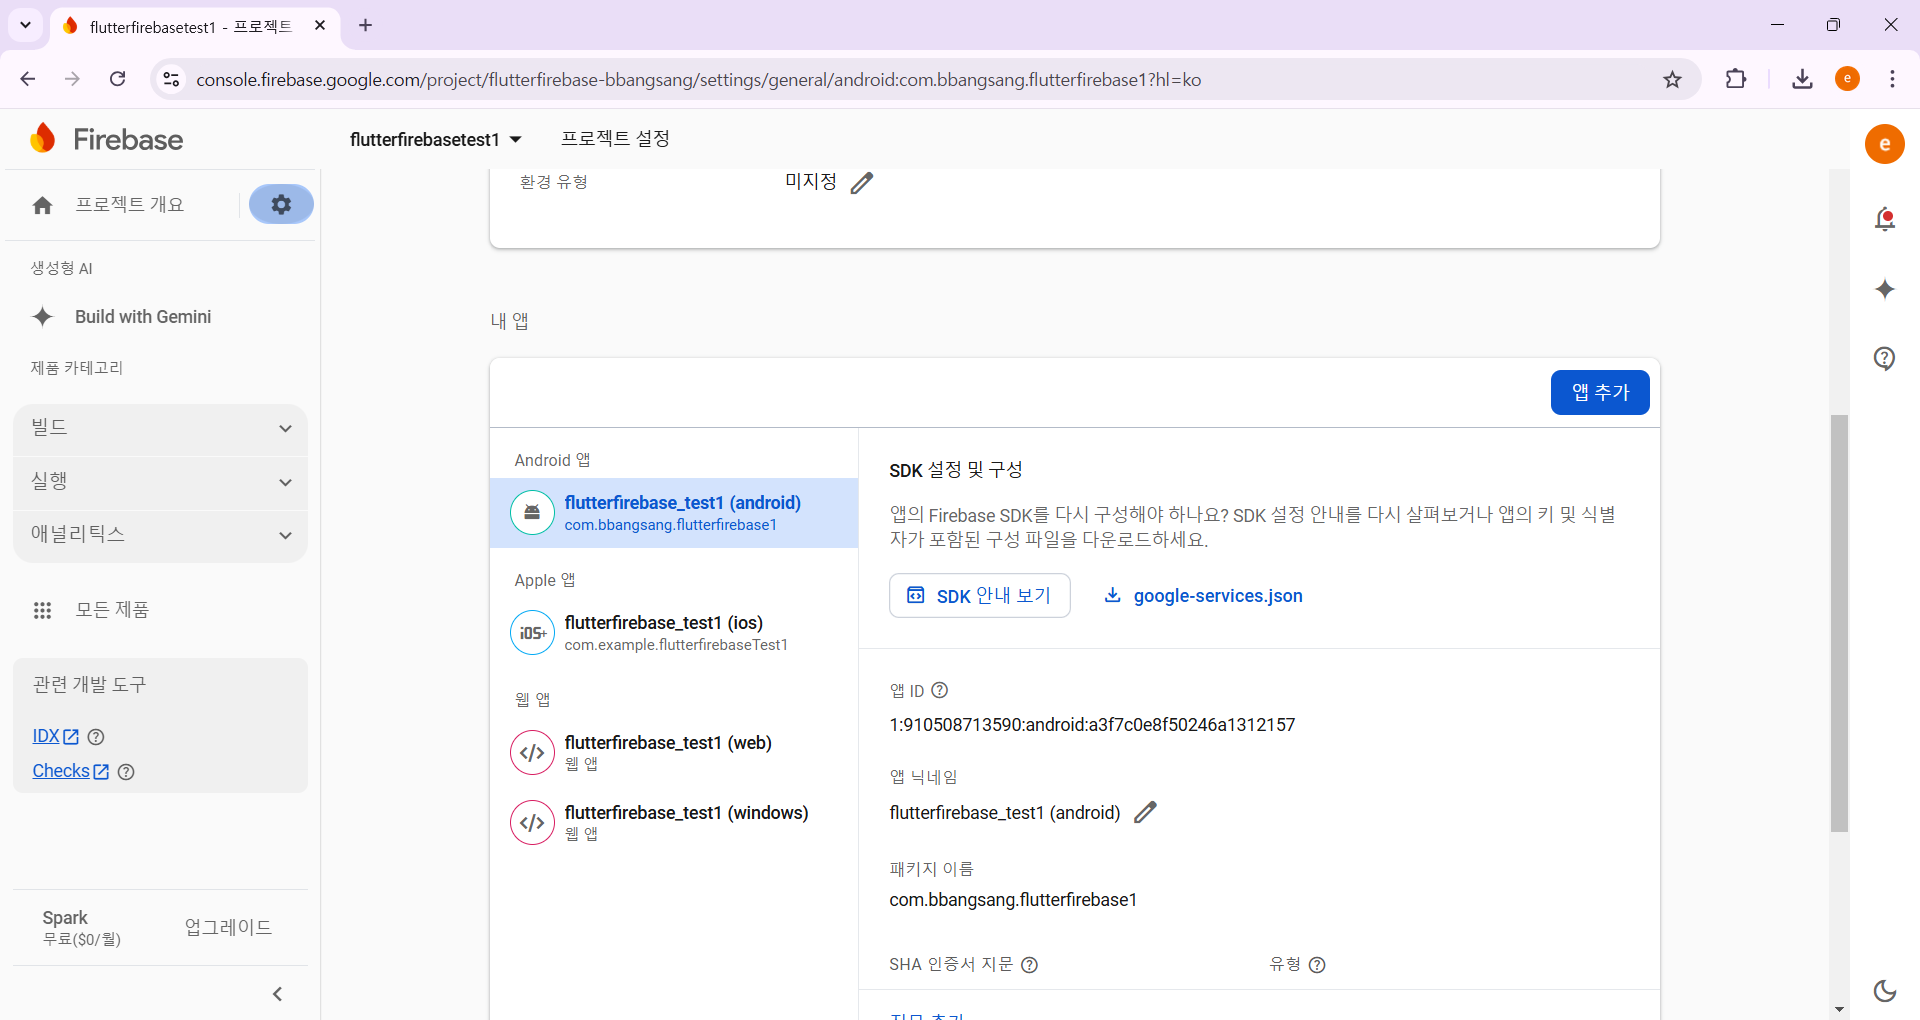Collapse the sidebar with chevron
Image resolution: width=1920 pixels, height=1020 pixels.
[278, 994]
